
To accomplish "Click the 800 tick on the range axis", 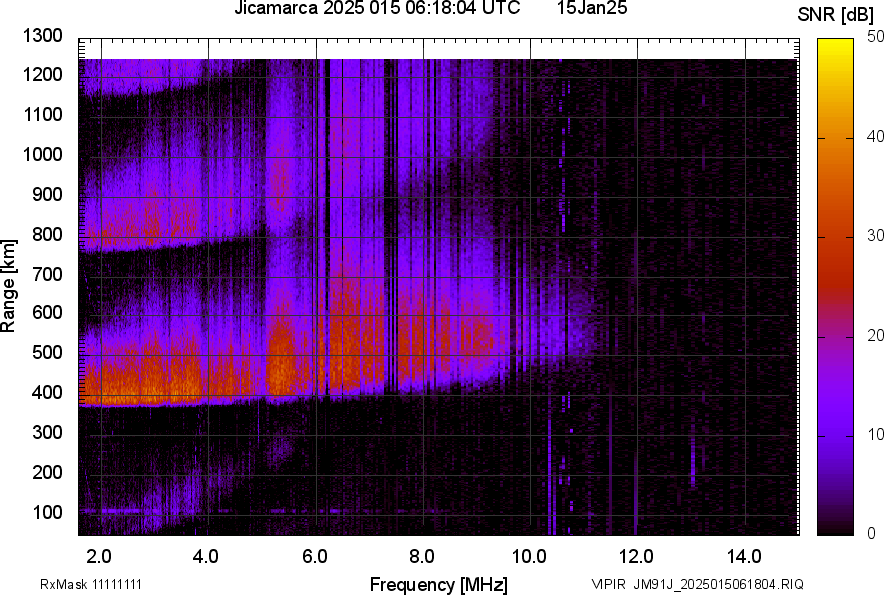I will point(50,235).
